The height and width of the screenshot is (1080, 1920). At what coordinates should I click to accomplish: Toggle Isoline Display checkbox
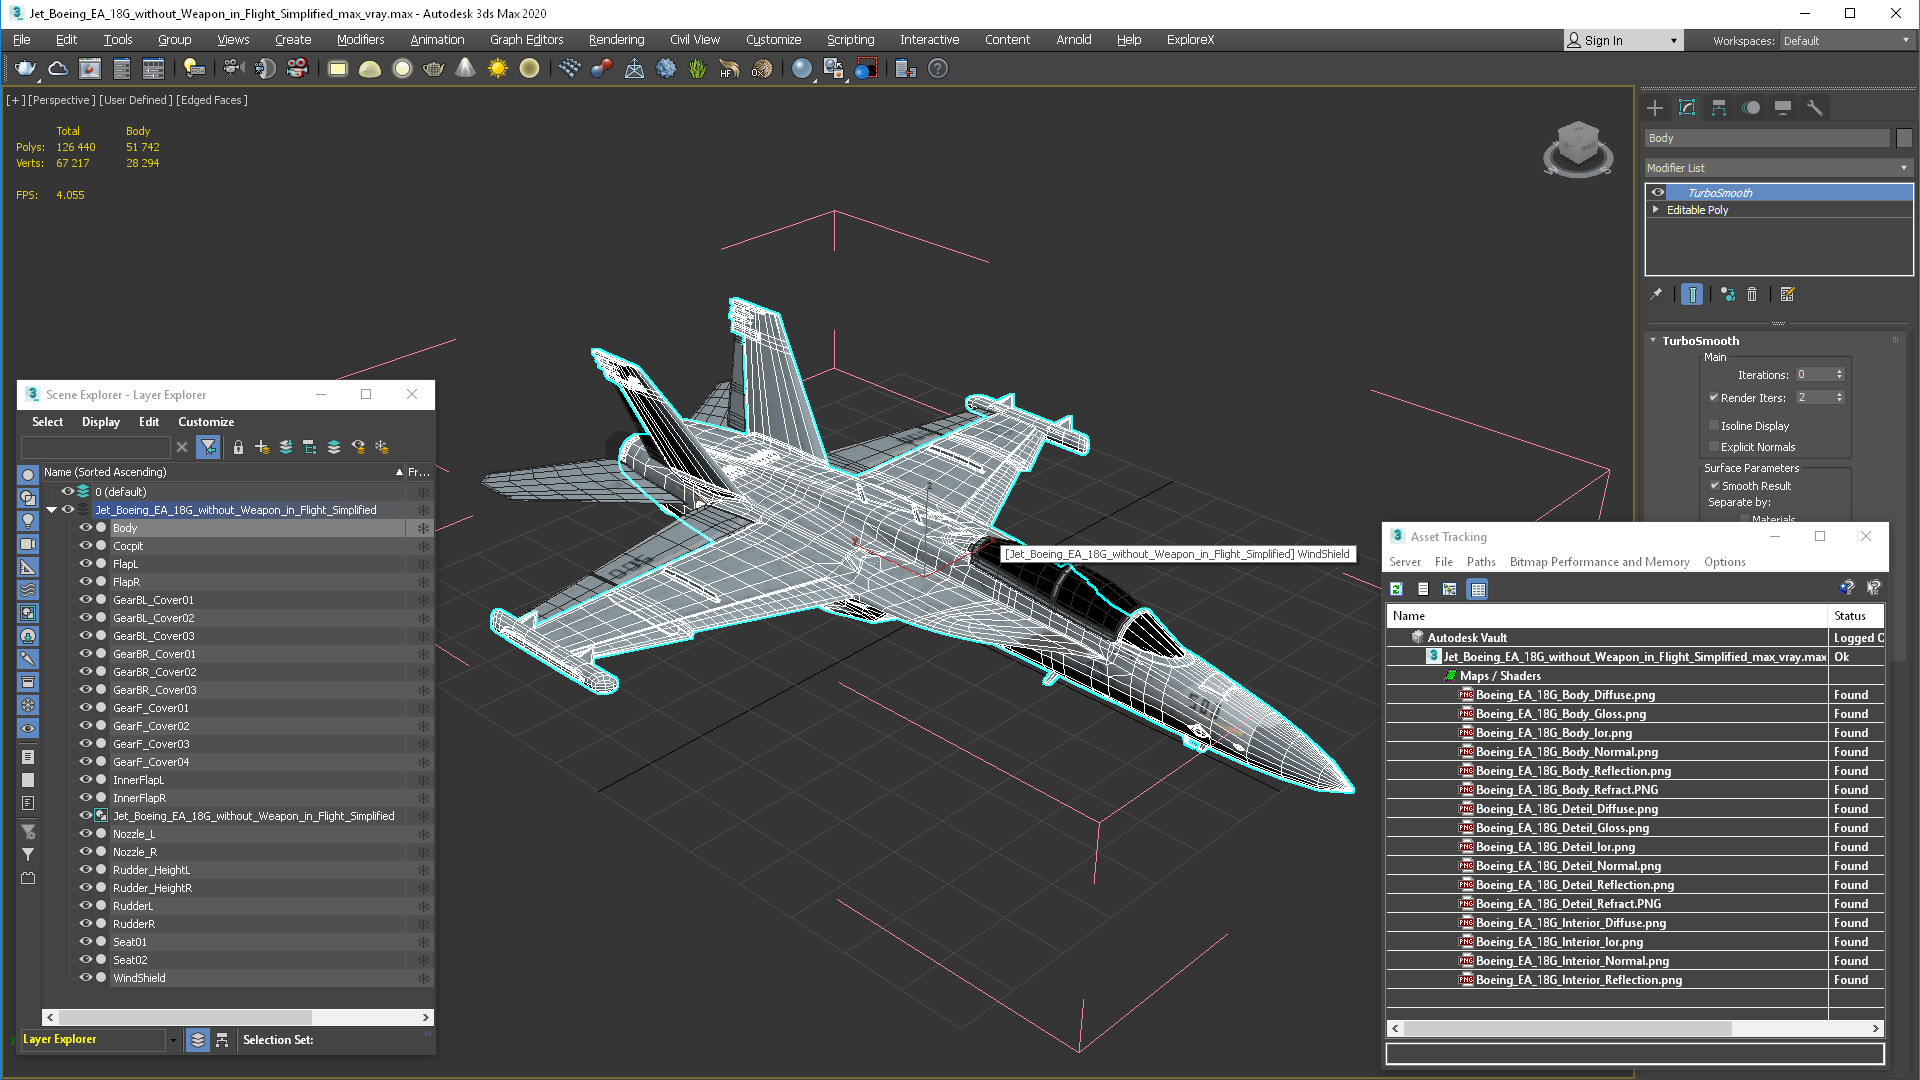pos(1714,426)
